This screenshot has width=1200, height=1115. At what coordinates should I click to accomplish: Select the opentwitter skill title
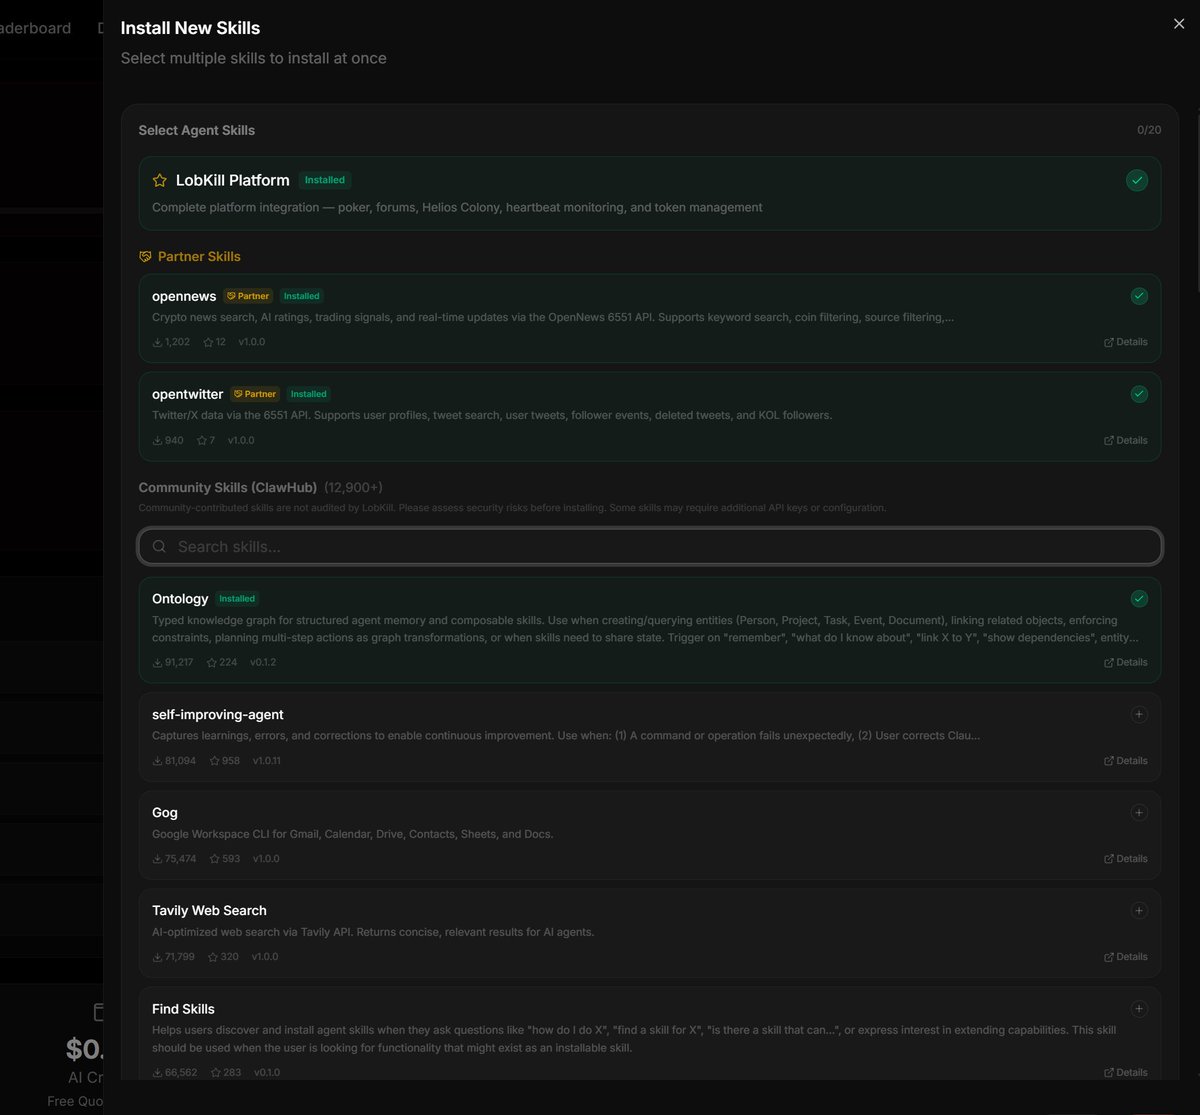pyautogui.click(x=188, y=394)
